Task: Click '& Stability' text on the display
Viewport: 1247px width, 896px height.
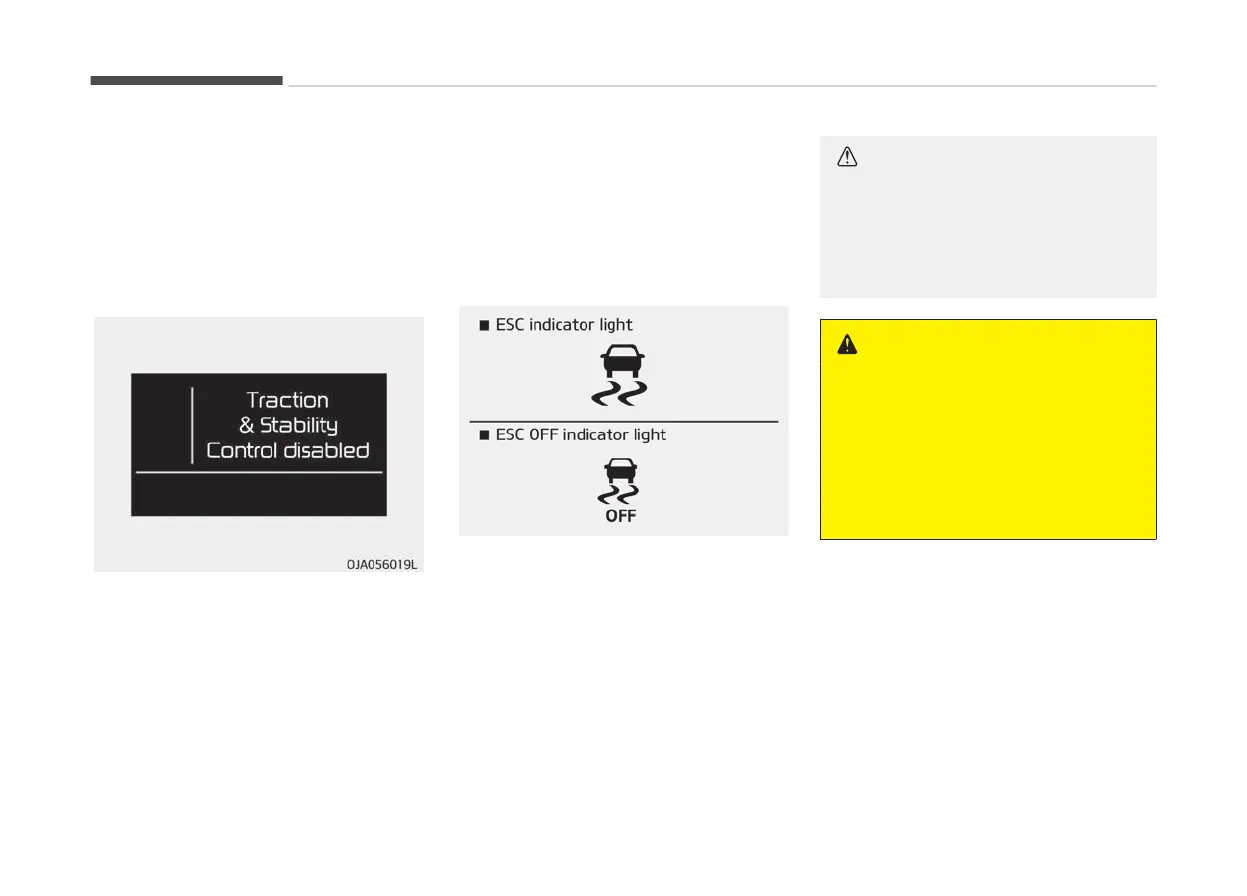Action: click(x=288, y=425)
